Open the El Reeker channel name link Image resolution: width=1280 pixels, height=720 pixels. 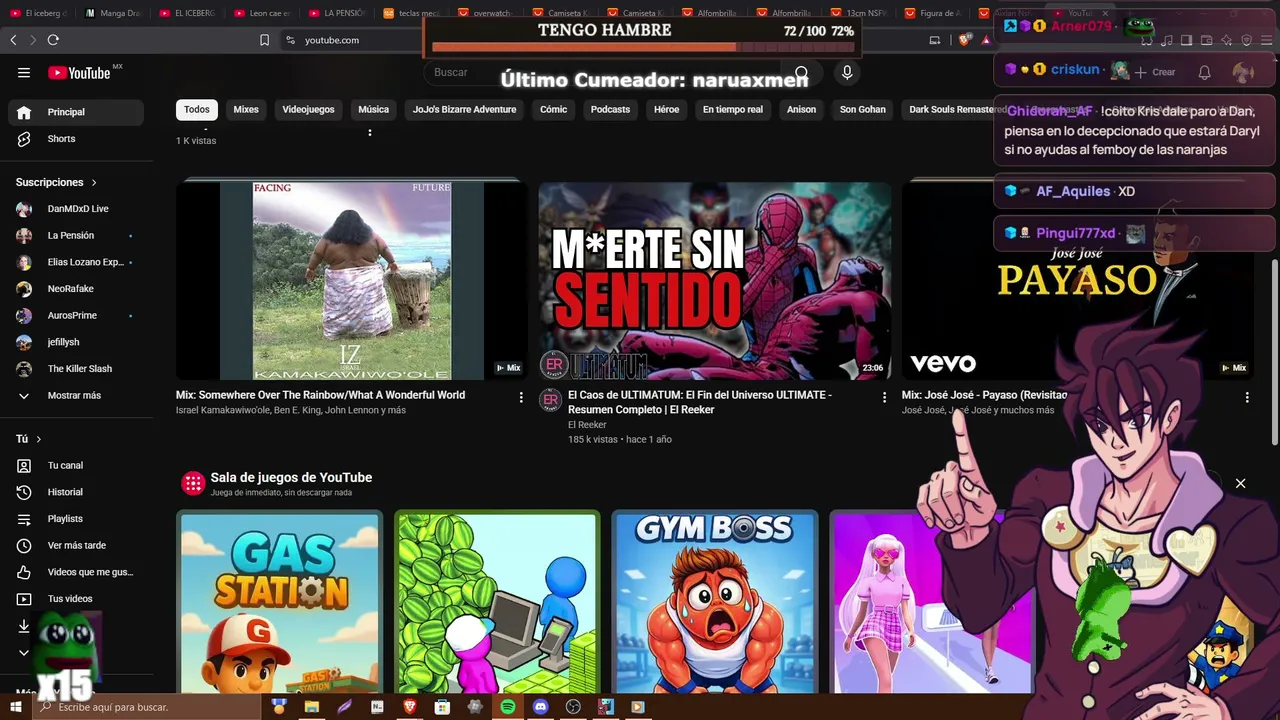click(587, 425)
